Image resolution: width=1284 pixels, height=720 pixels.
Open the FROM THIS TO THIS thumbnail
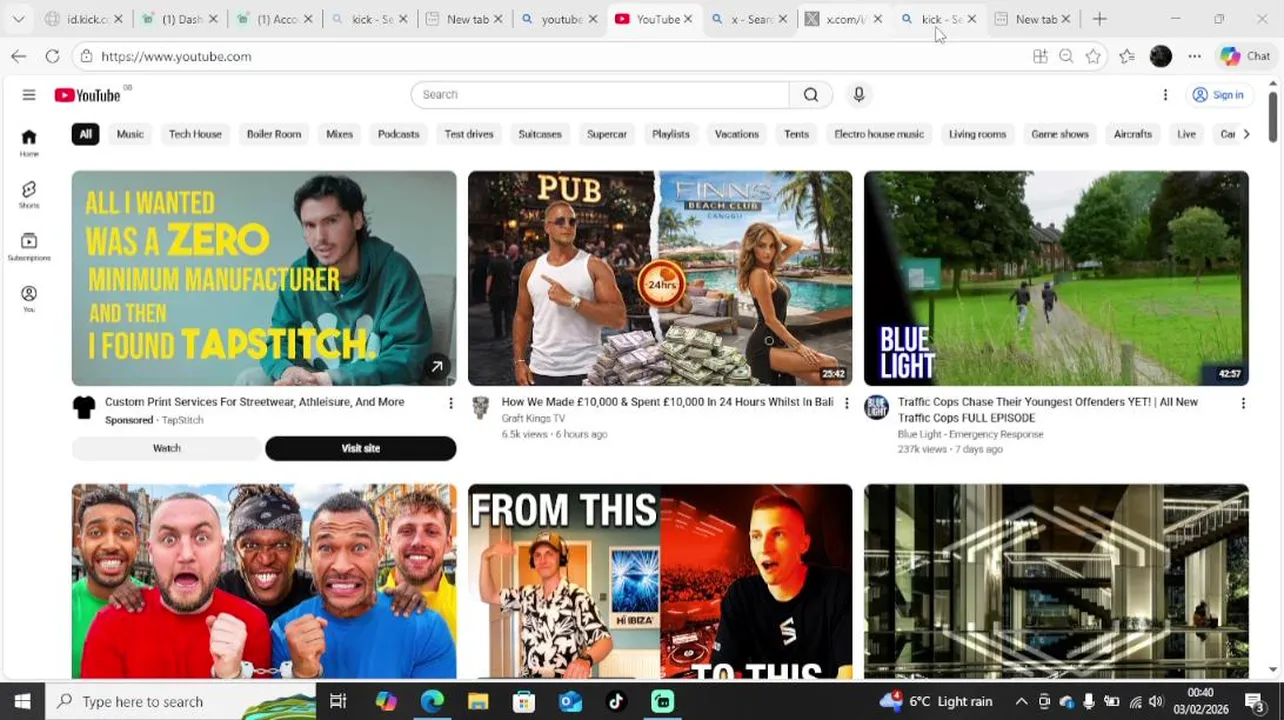pyautogui.click(x=660, y=582)
